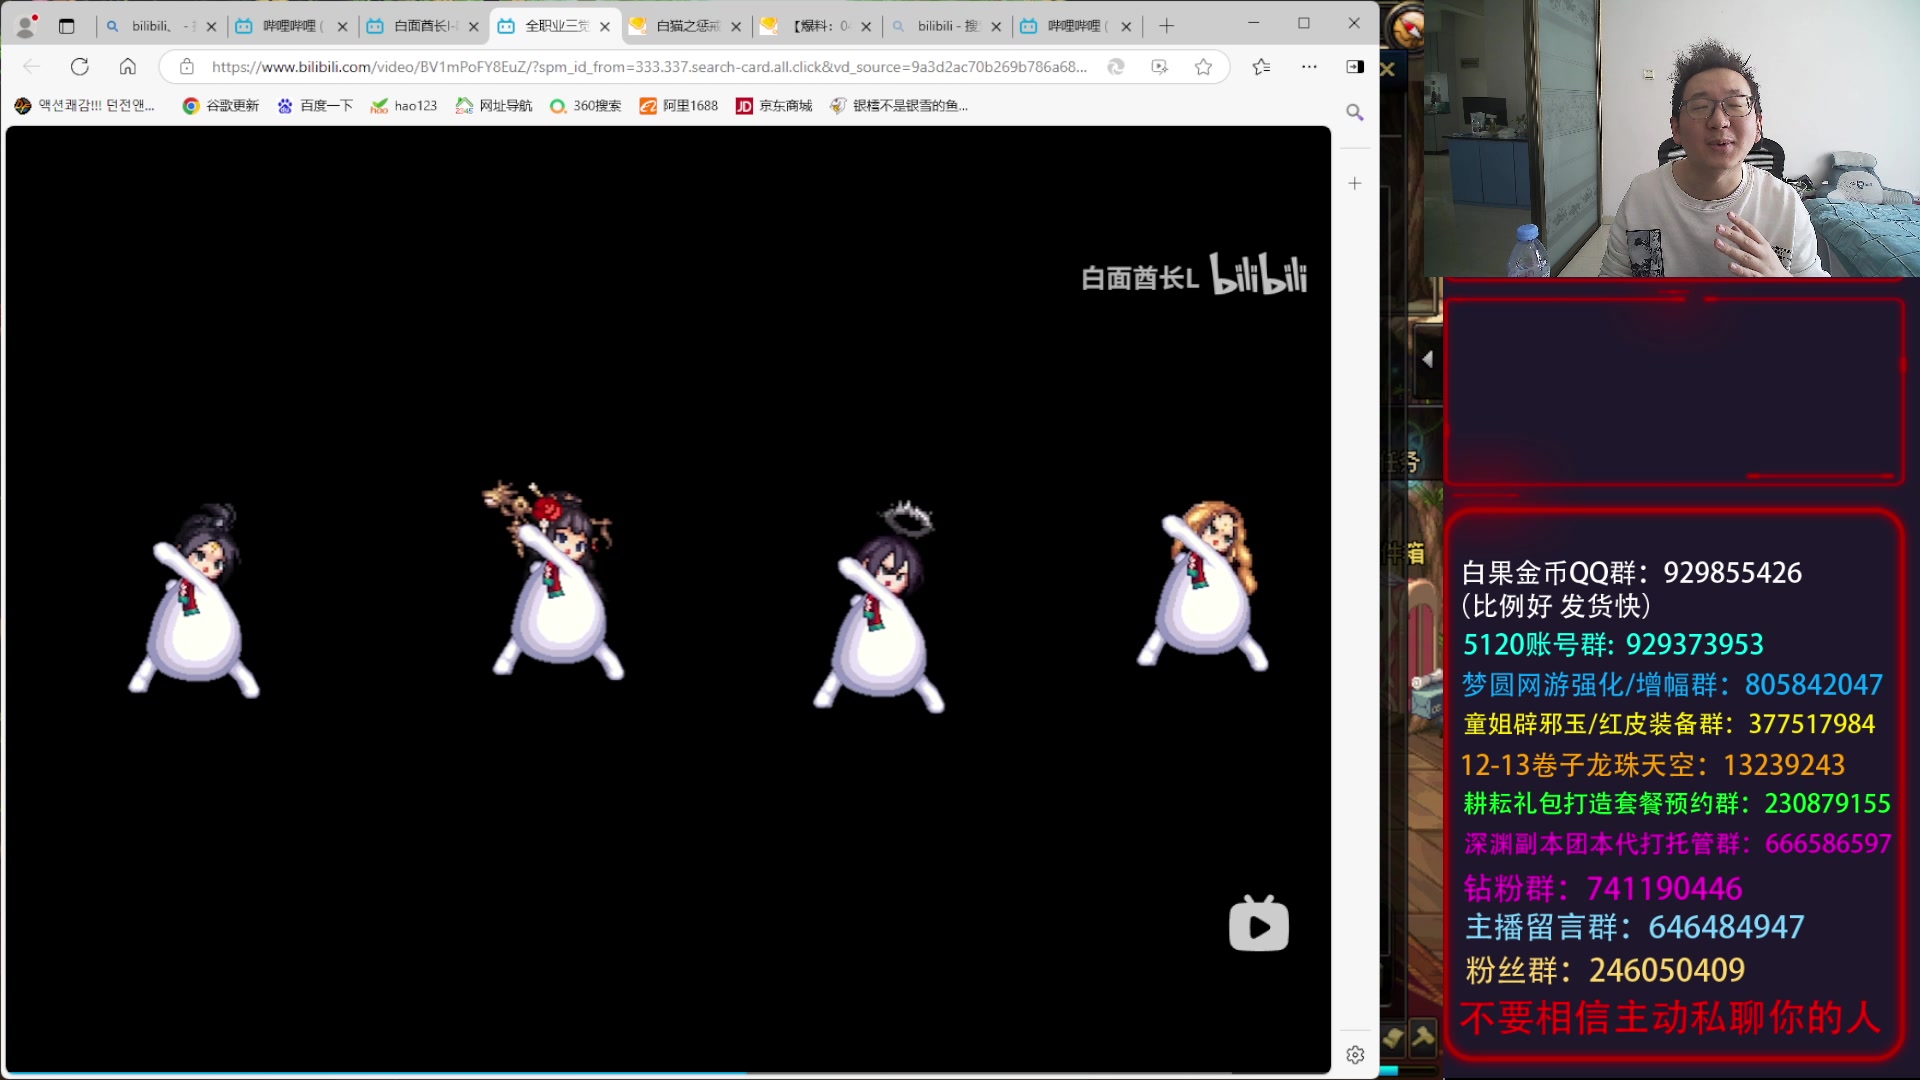Open sidebar settings gear icon

tap(1355, 1054)
